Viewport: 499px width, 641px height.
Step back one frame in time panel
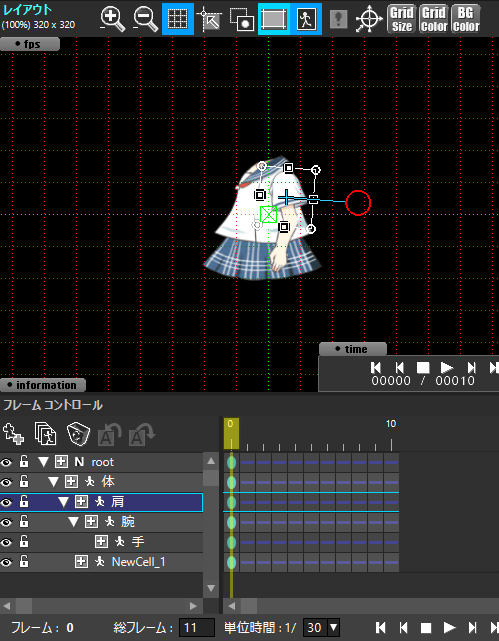click(399, 368)
